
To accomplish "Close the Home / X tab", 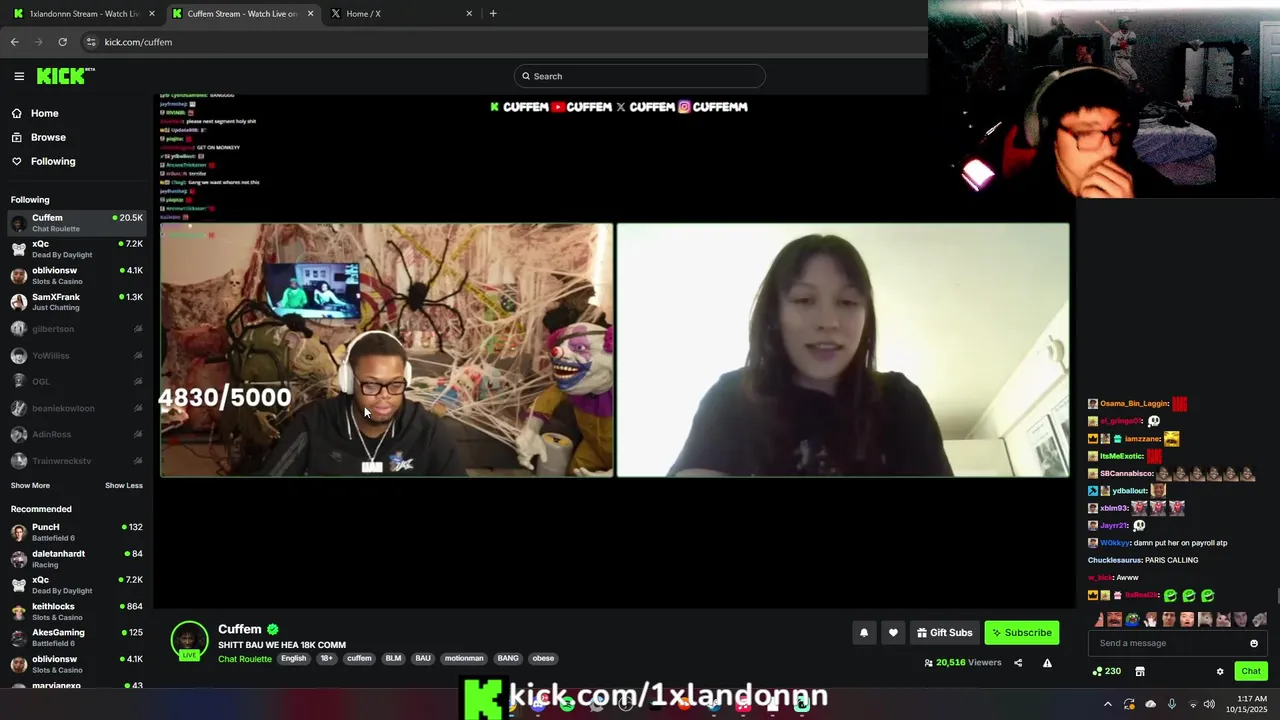I will click(469, 14).
